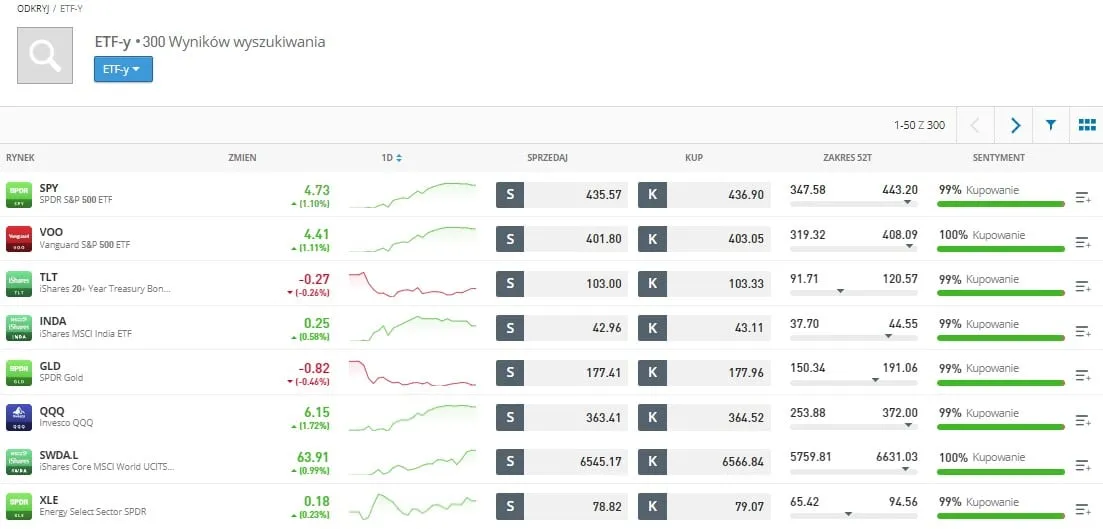Screen dimensions: 1103x529
Task: Buy TLT at 103.33
Action: 704,283
